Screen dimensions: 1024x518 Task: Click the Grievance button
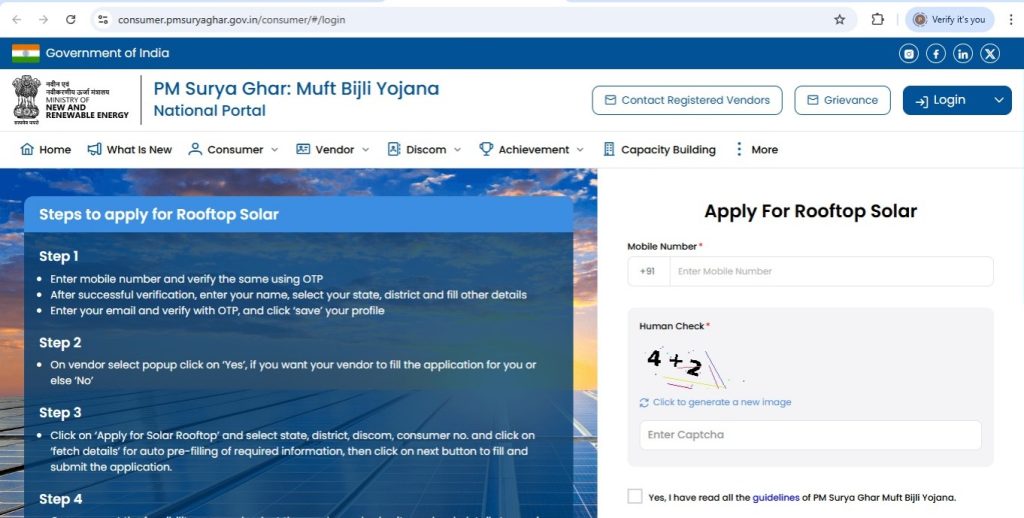click(x=842, y=100)
